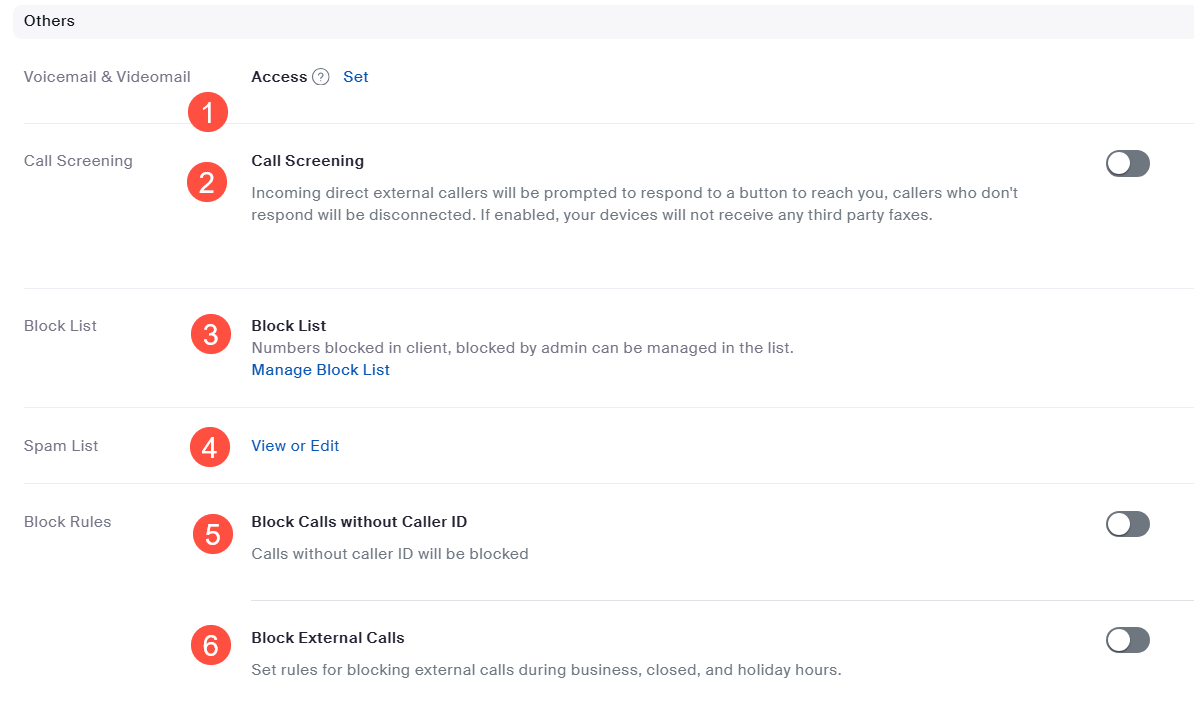The height and width of the screenshot is (705, 1194).
Task: Click View or Edit for Spam List
Action: tap(295, 445)
